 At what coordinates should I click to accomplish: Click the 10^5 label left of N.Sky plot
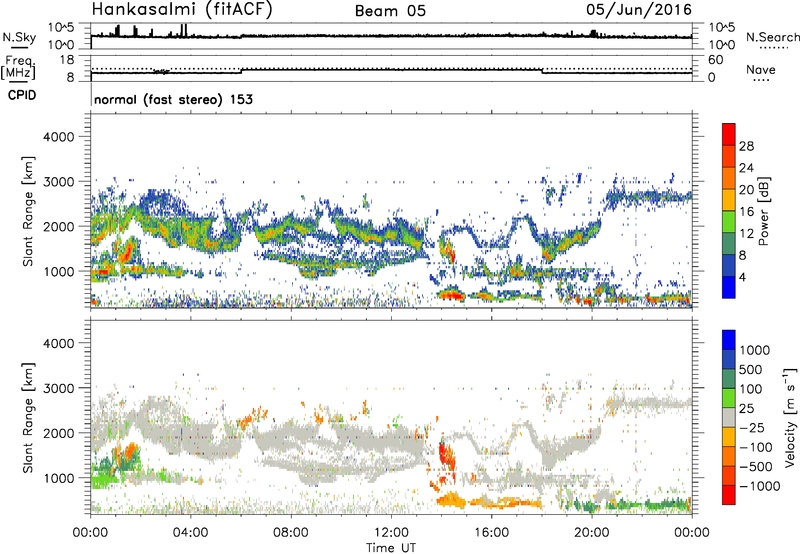point(61,27)
